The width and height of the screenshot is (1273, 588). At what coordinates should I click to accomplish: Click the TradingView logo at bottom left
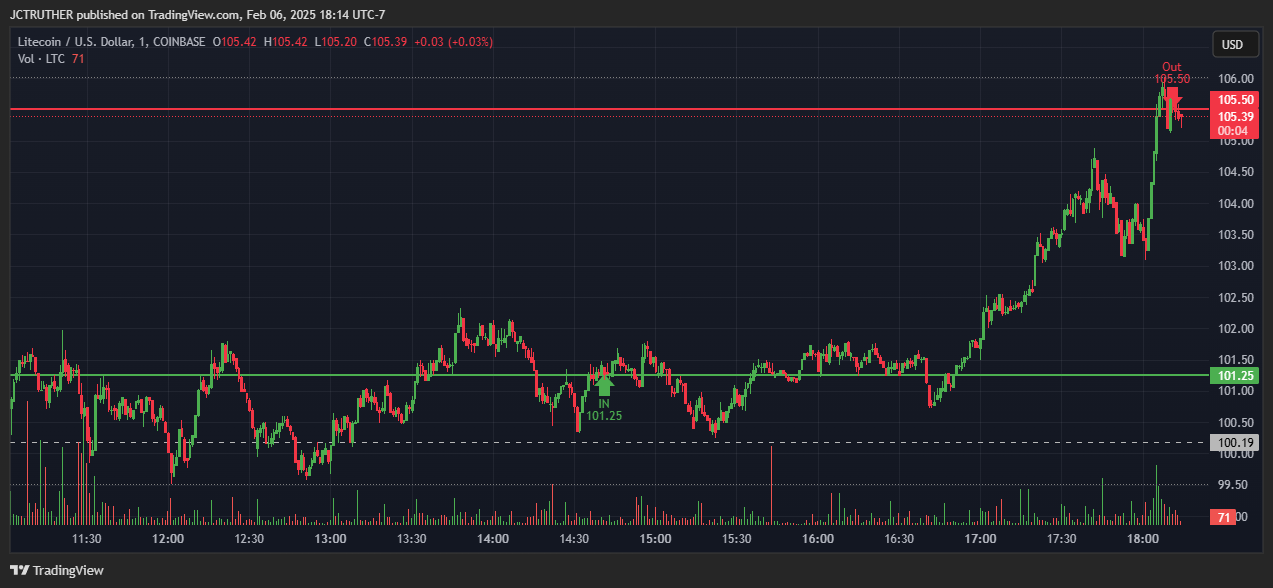pos(57,570)
